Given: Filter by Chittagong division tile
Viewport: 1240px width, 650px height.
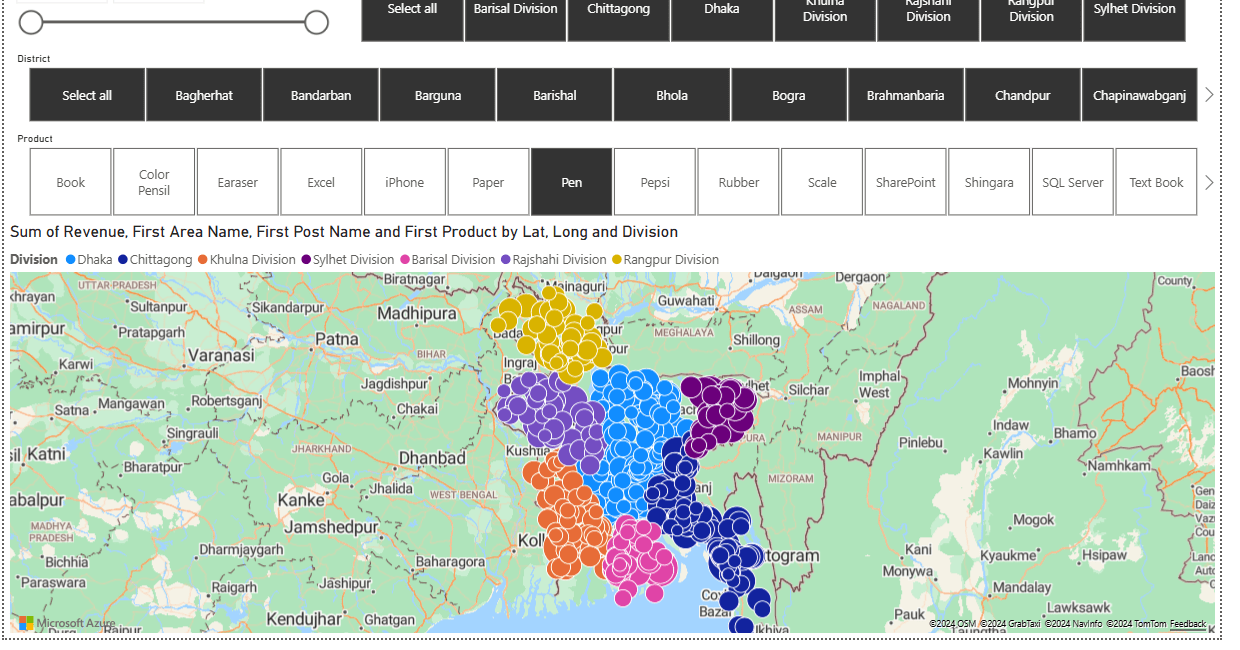Looking at the screenshot, I should (618, 10).
